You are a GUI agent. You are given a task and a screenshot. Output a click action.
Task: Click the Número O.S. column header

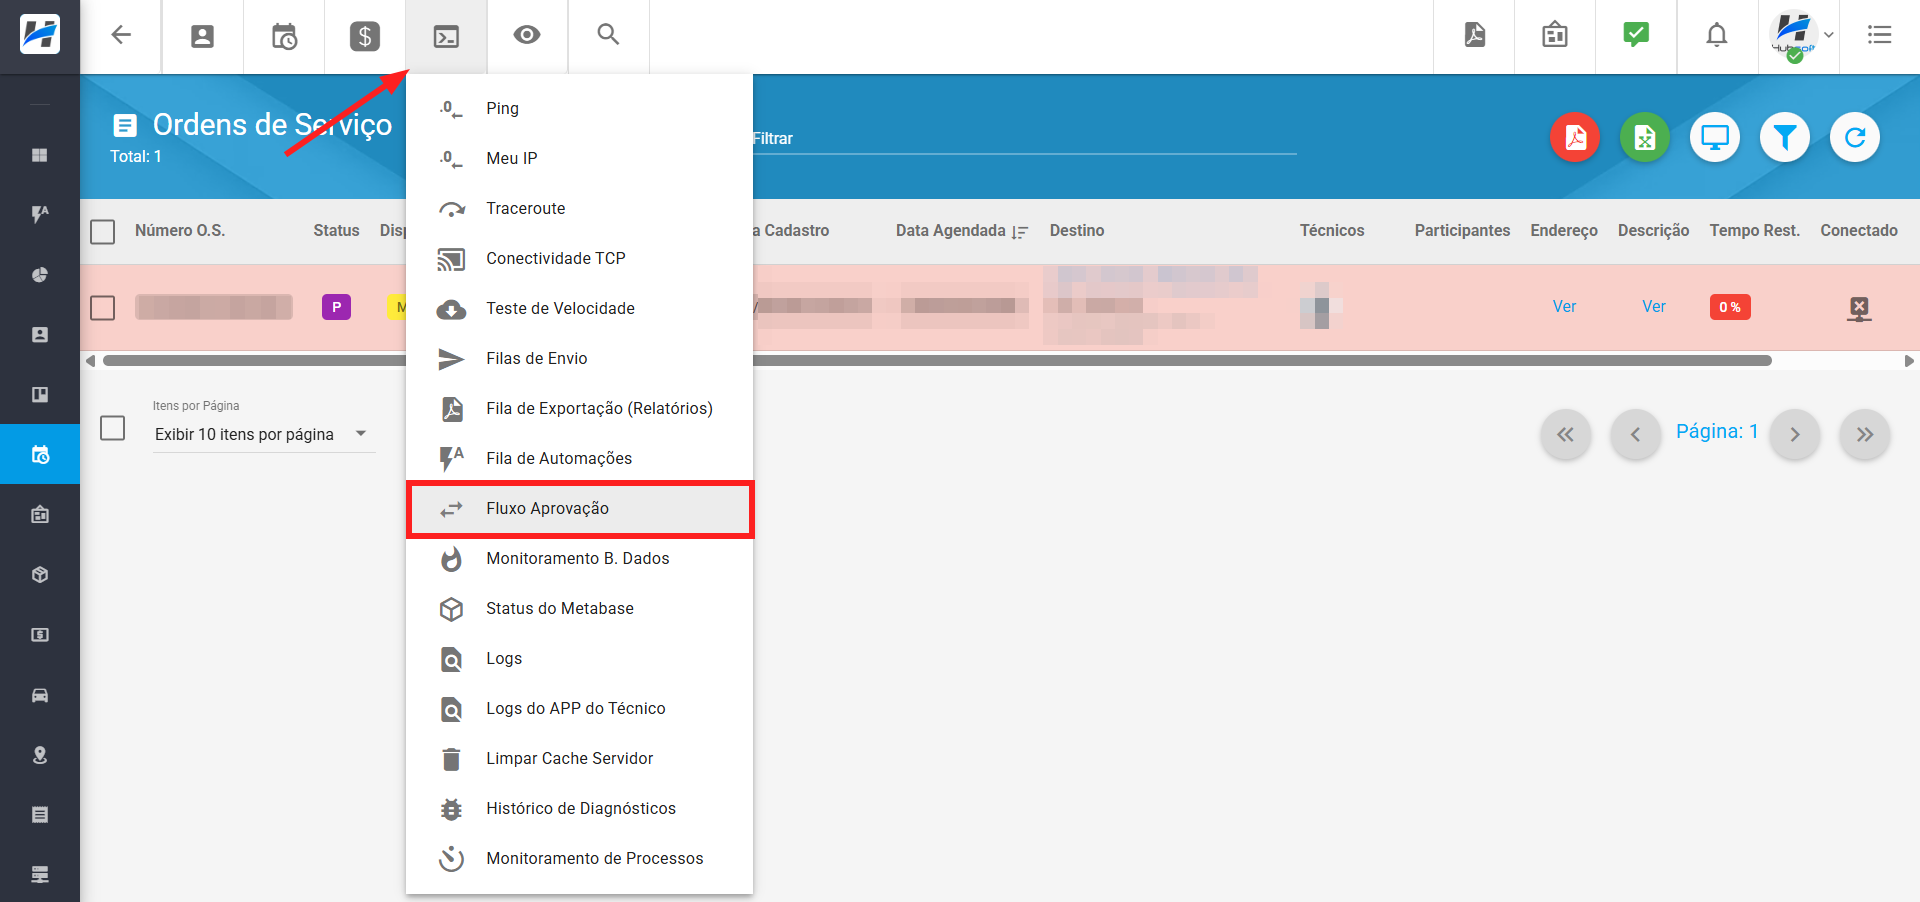180,231
